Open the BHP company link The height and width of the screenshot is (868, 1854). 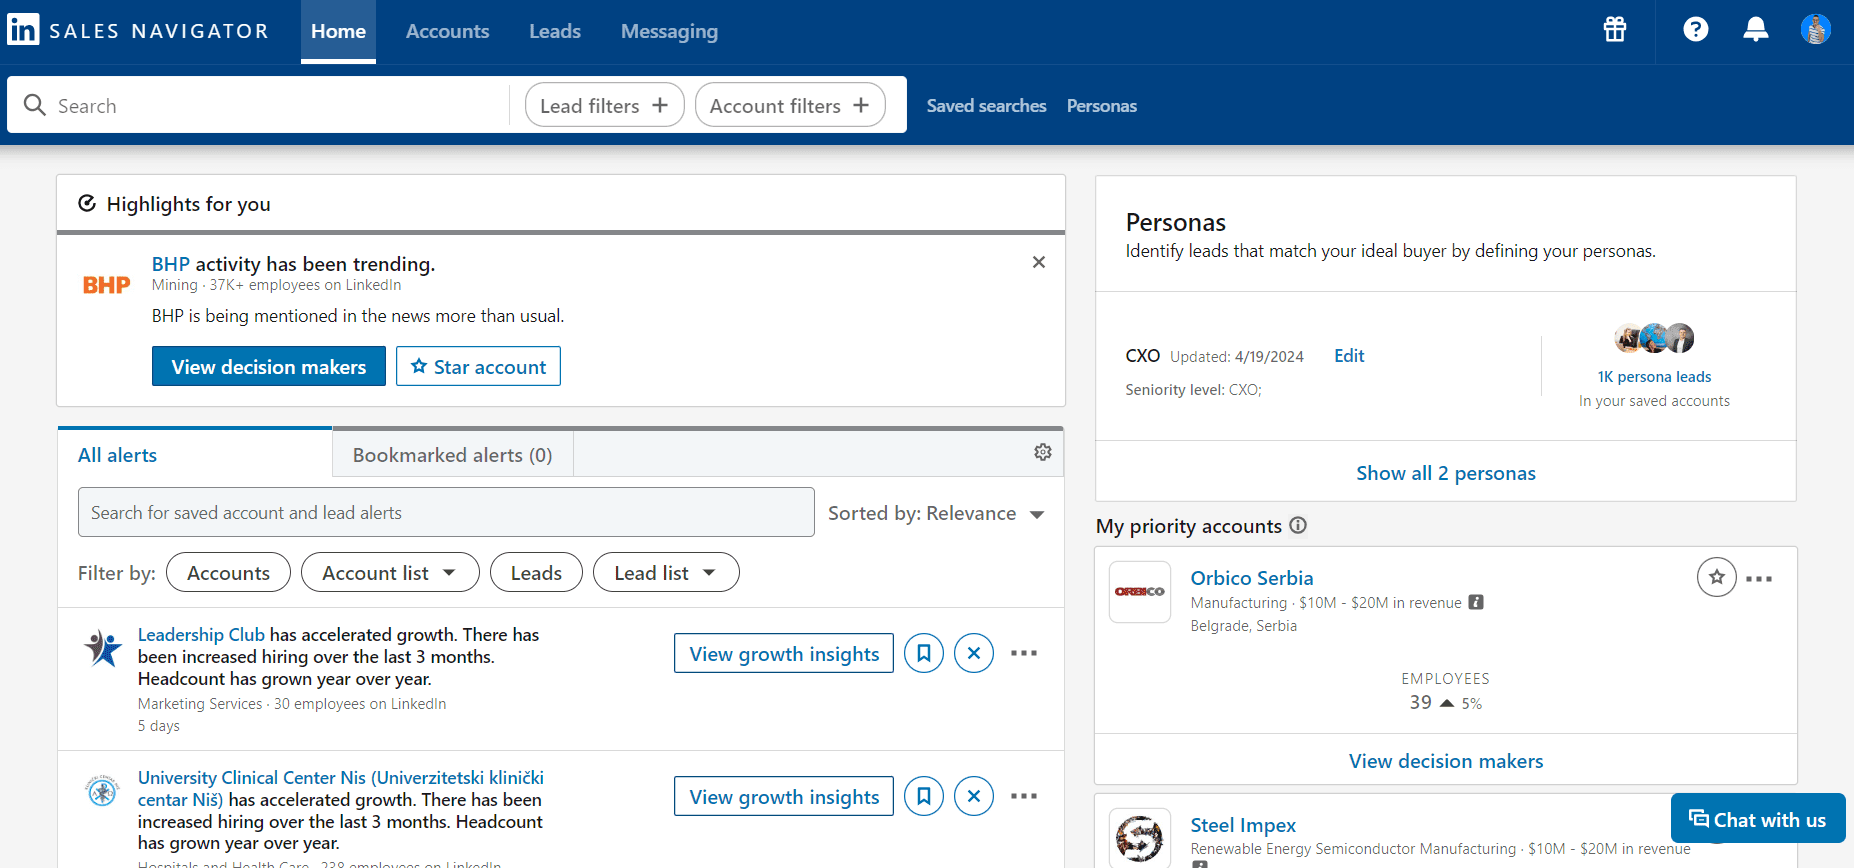[171, 264]
